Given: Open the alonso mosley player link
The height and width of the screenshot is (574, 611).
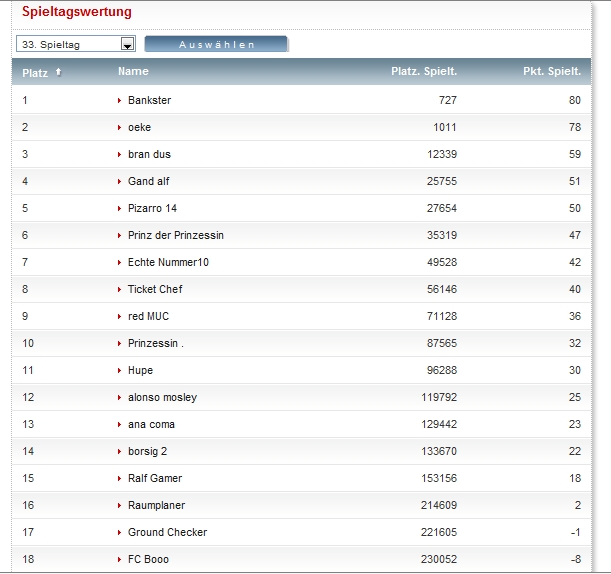Looking at the screenshot, I should tap(162, 397).
